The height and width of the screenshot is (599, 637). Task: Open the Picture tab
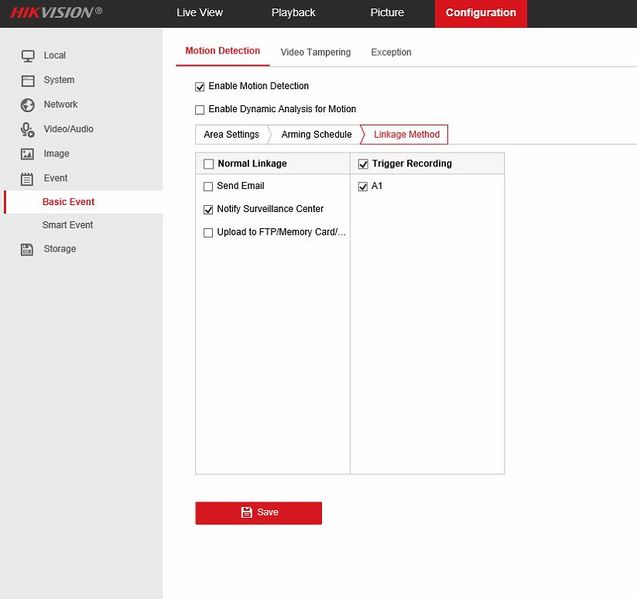point(387,13)
